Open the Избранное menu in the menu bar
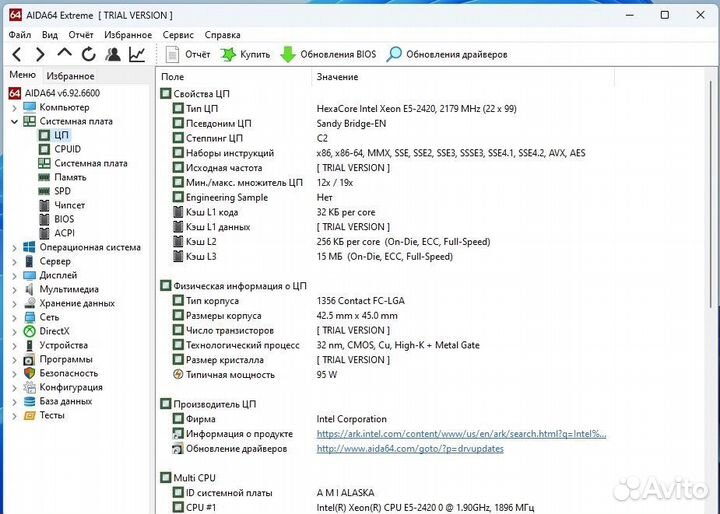This screenshot has height=514, width=720. pos(128,35)
